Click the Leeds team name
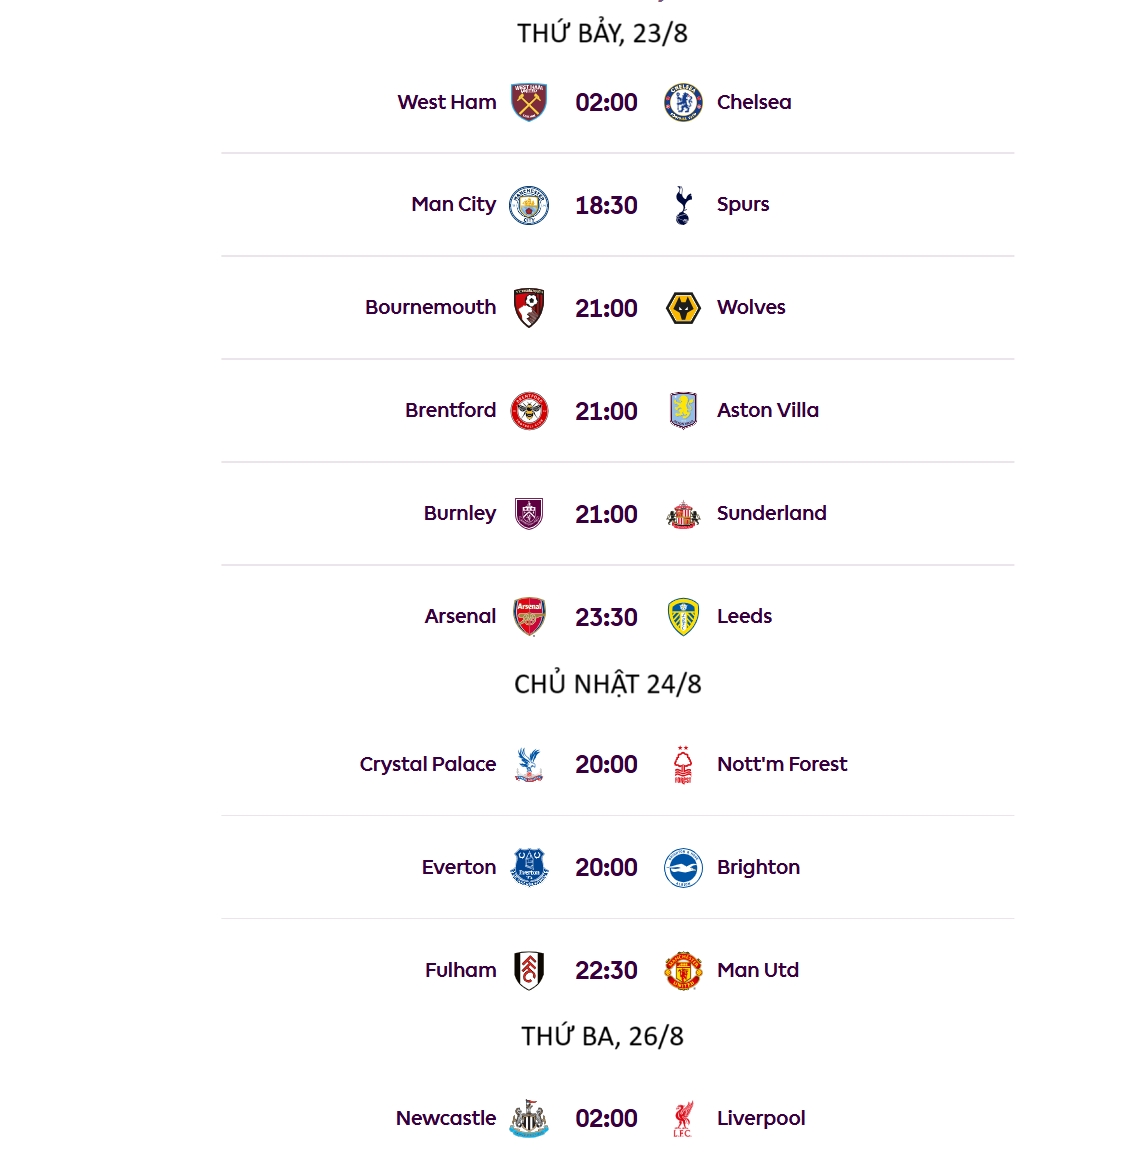 coord(744,616)
